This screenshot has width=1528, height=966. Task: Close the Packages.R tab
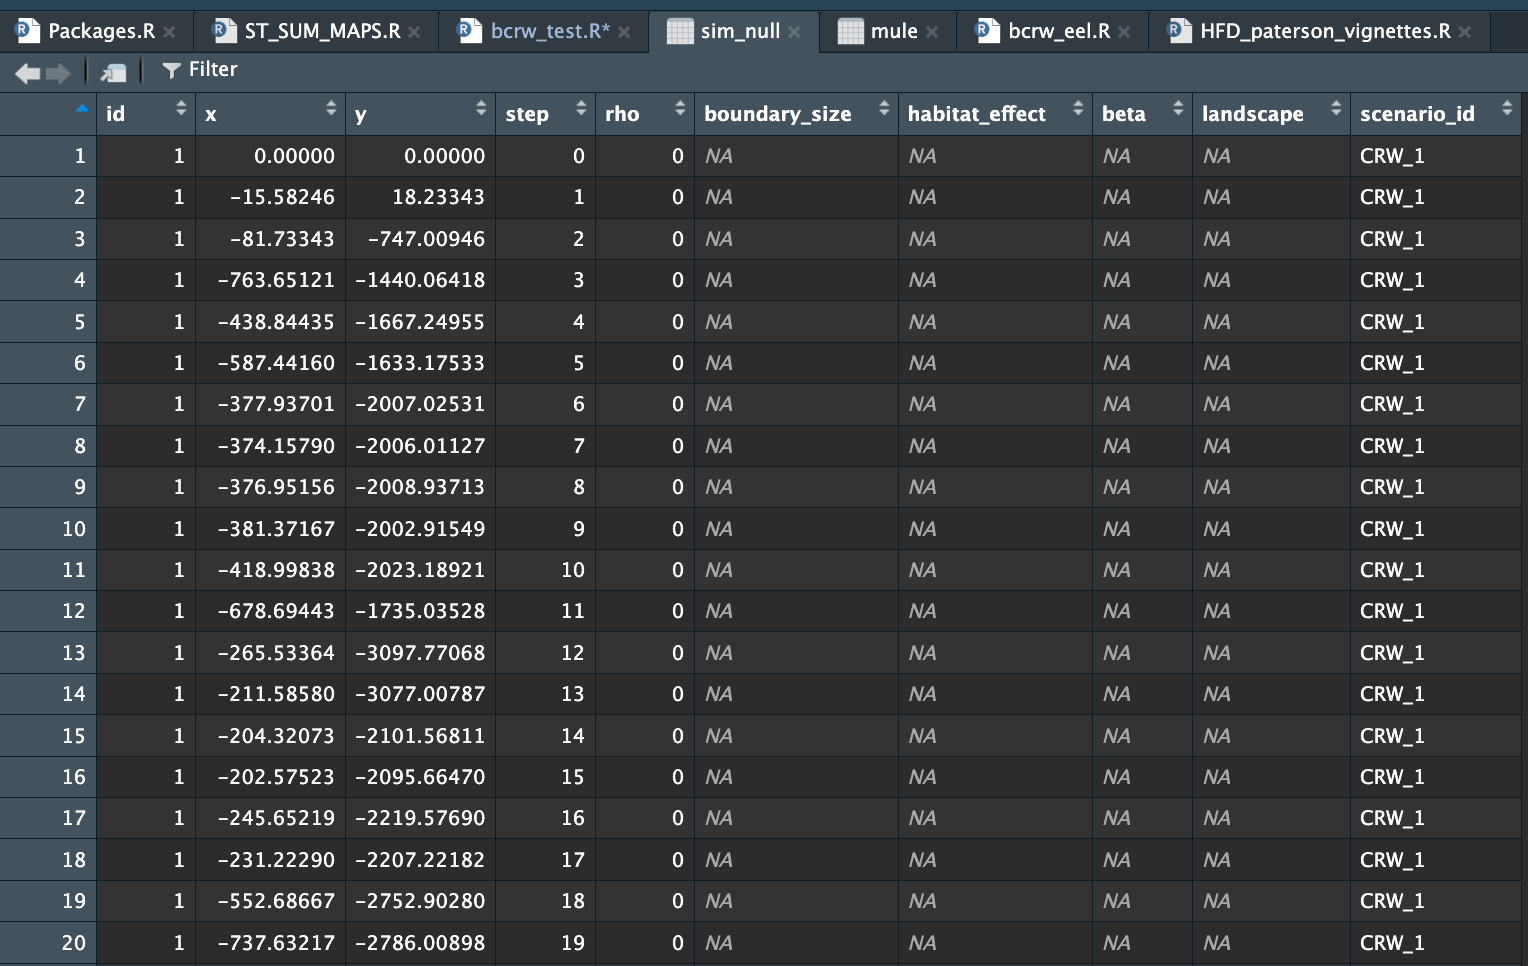point(170,32)
